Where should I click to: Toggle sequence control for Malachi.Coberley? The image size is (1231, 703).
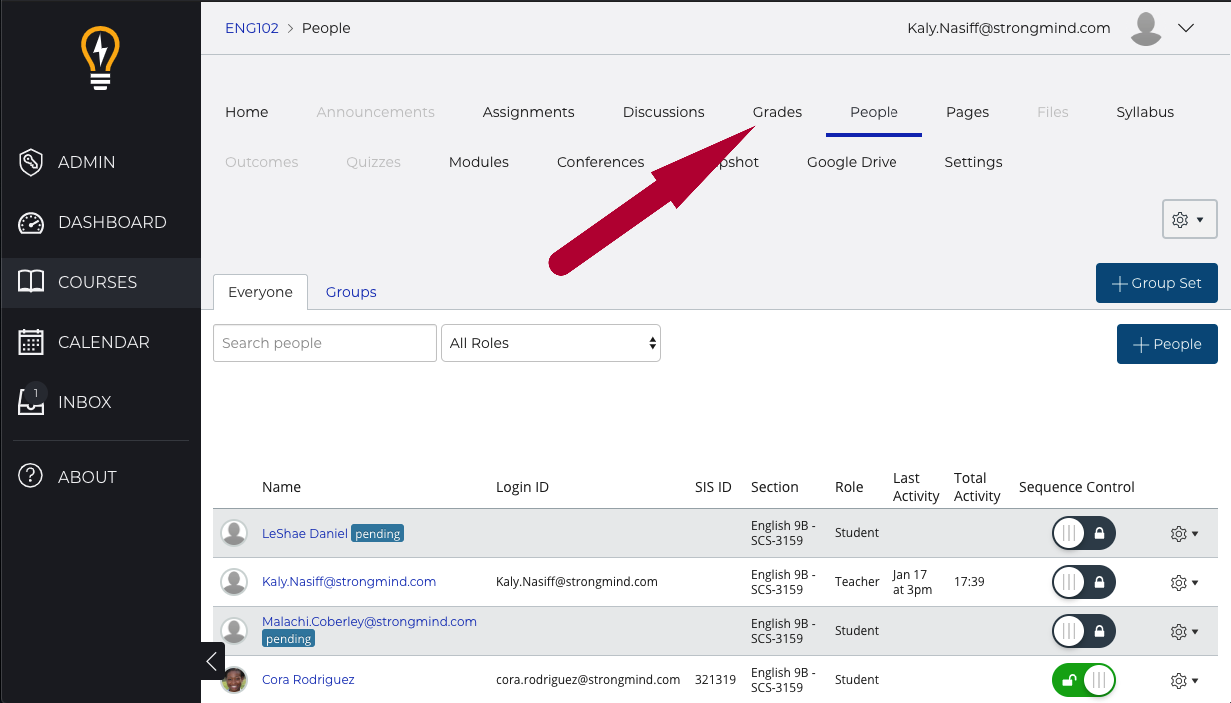pyautogui.click(x=1084, y=631)
